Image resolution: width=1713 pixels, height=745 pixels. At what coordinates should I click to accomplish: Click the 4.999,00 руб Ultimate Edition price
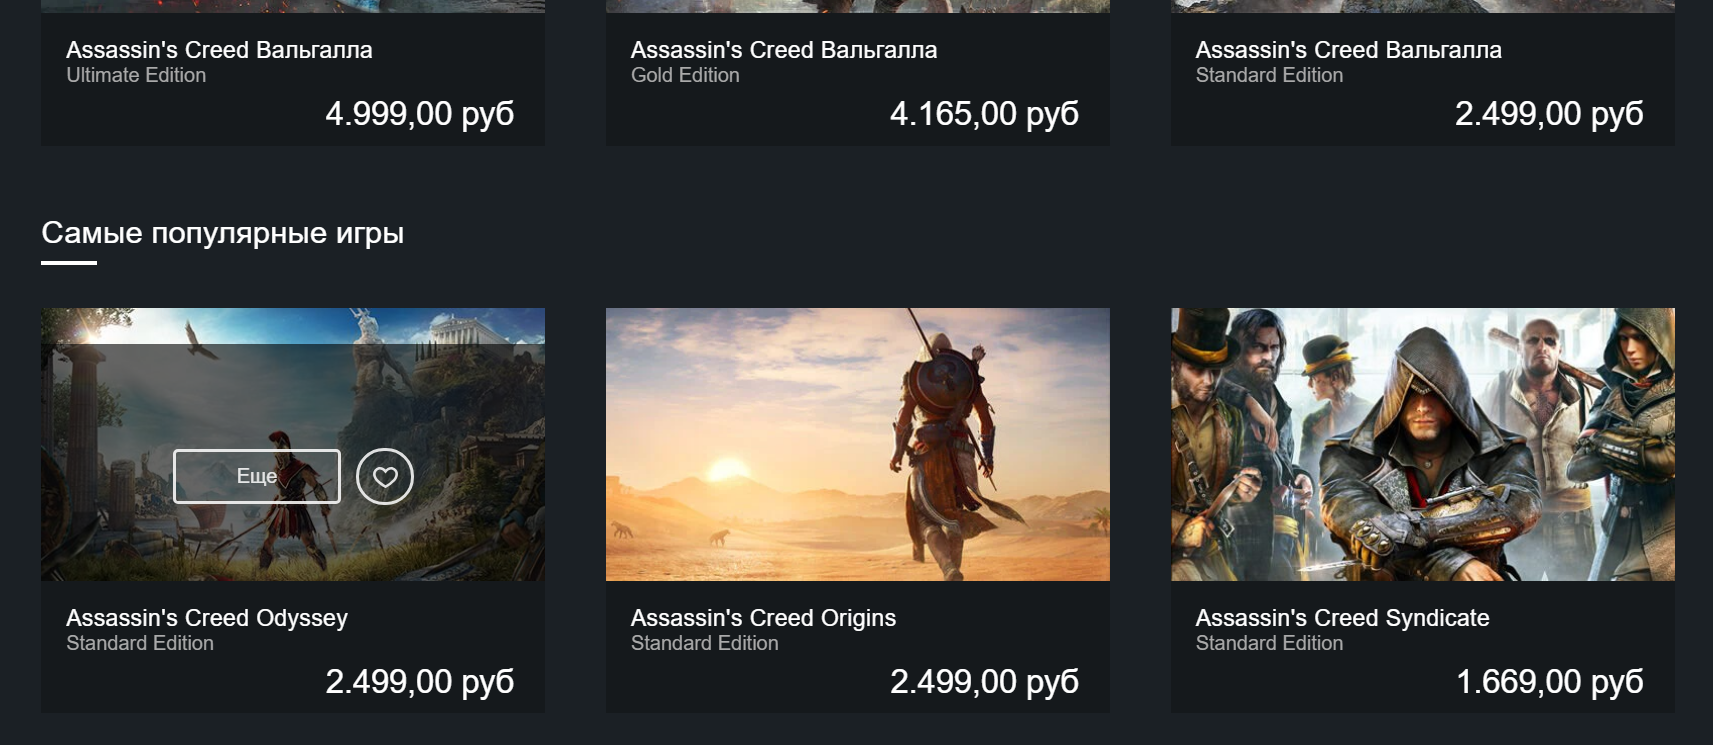419,114
